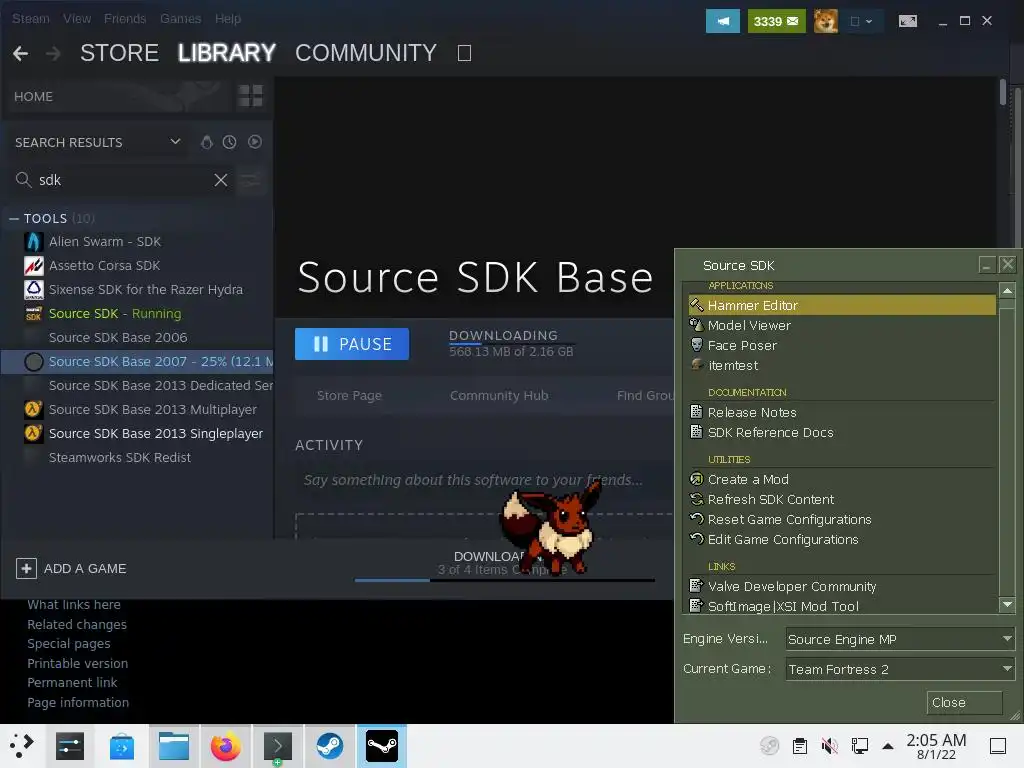
Task: Click ADD A GAME button
Action: [x=71, y=569]
